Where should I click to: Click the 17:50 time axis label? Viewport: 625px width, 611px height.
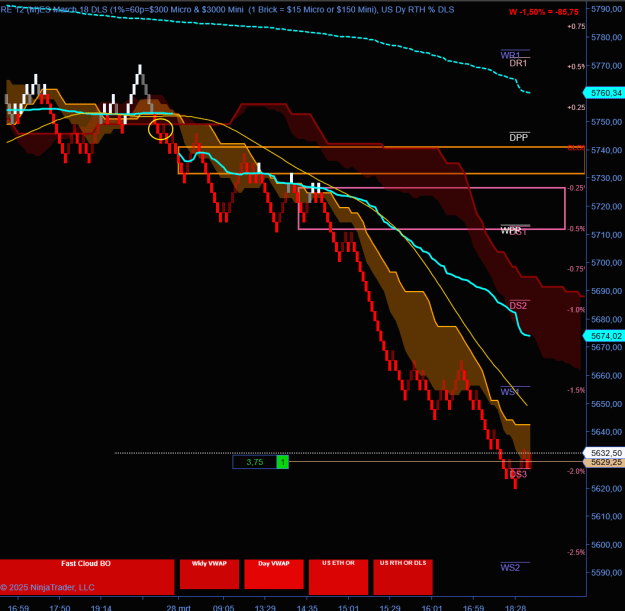[60, 607]
